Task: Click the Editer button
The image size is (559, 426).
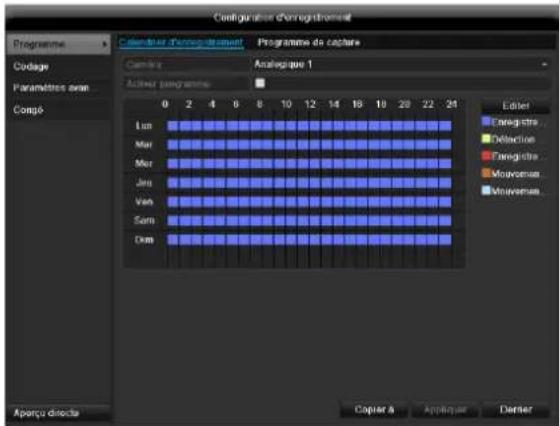Action: click(x=516, y=106)
